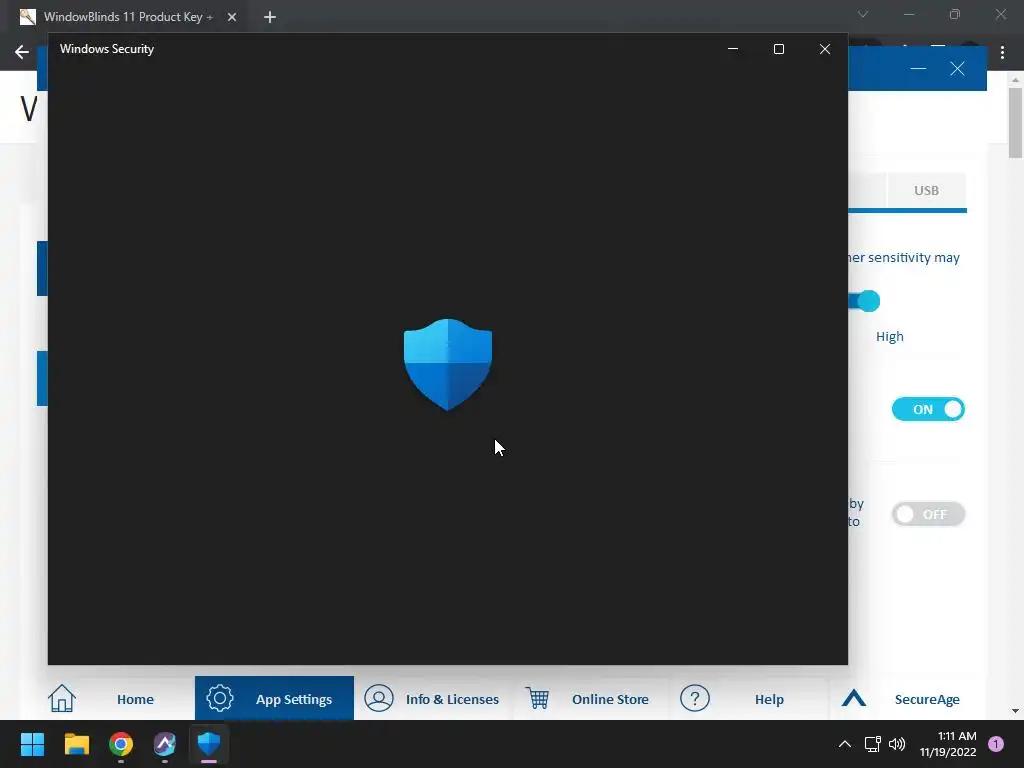Minimize the Windows Security window
The width and height of the screenshot is (1024, 768).
click(733, 49)
